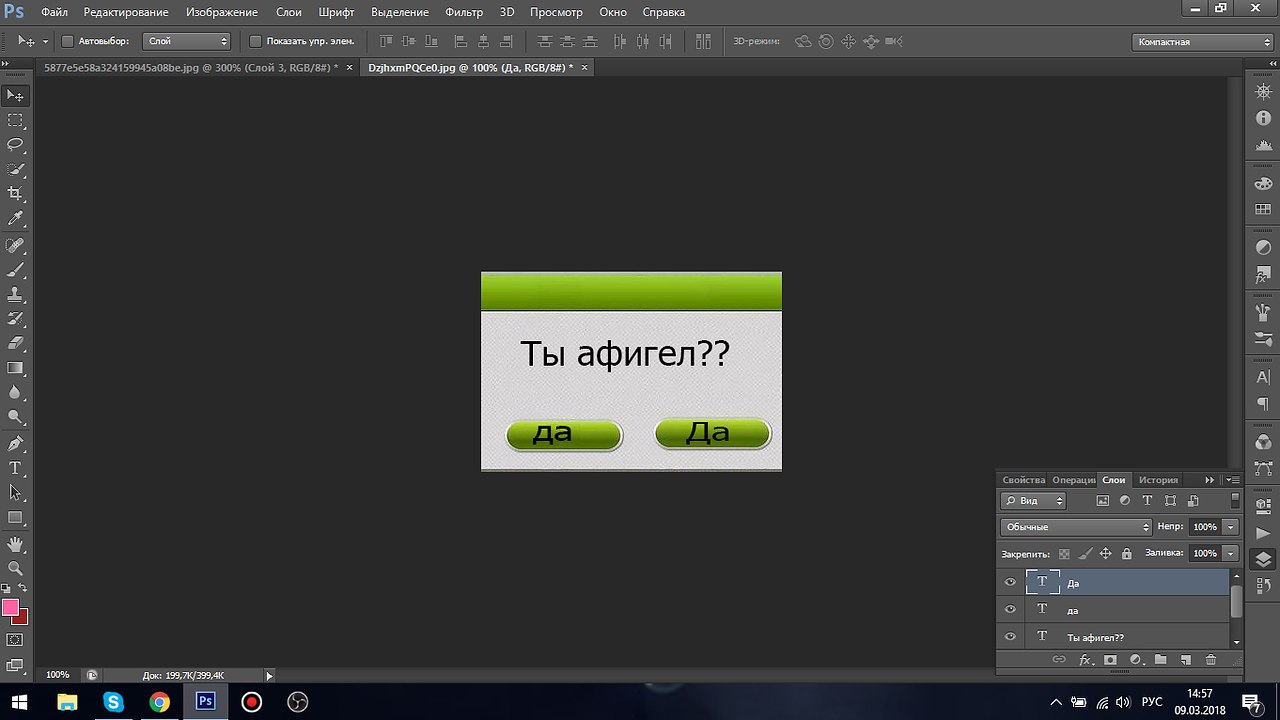Open the Выделение menu
This screenshot has width=1280, height=720.
(x=399, y=12)
